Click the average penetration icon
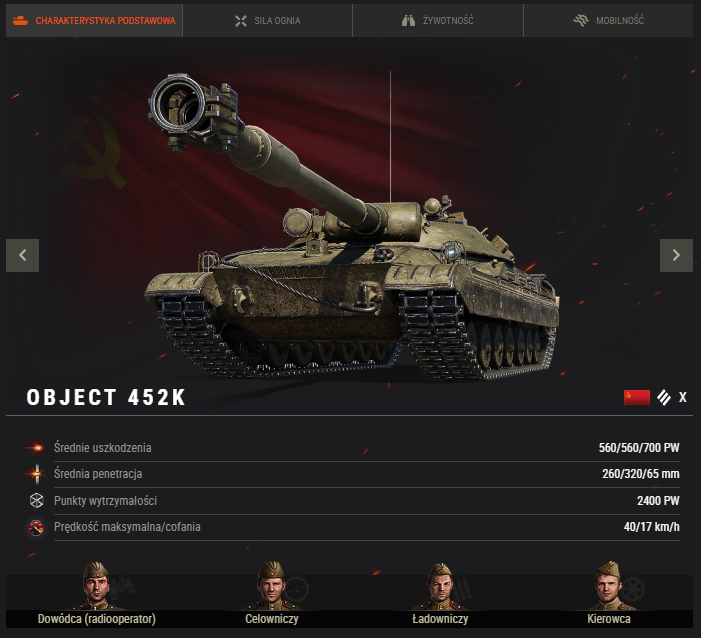The image size is (701, 638). tap(36, 474)
